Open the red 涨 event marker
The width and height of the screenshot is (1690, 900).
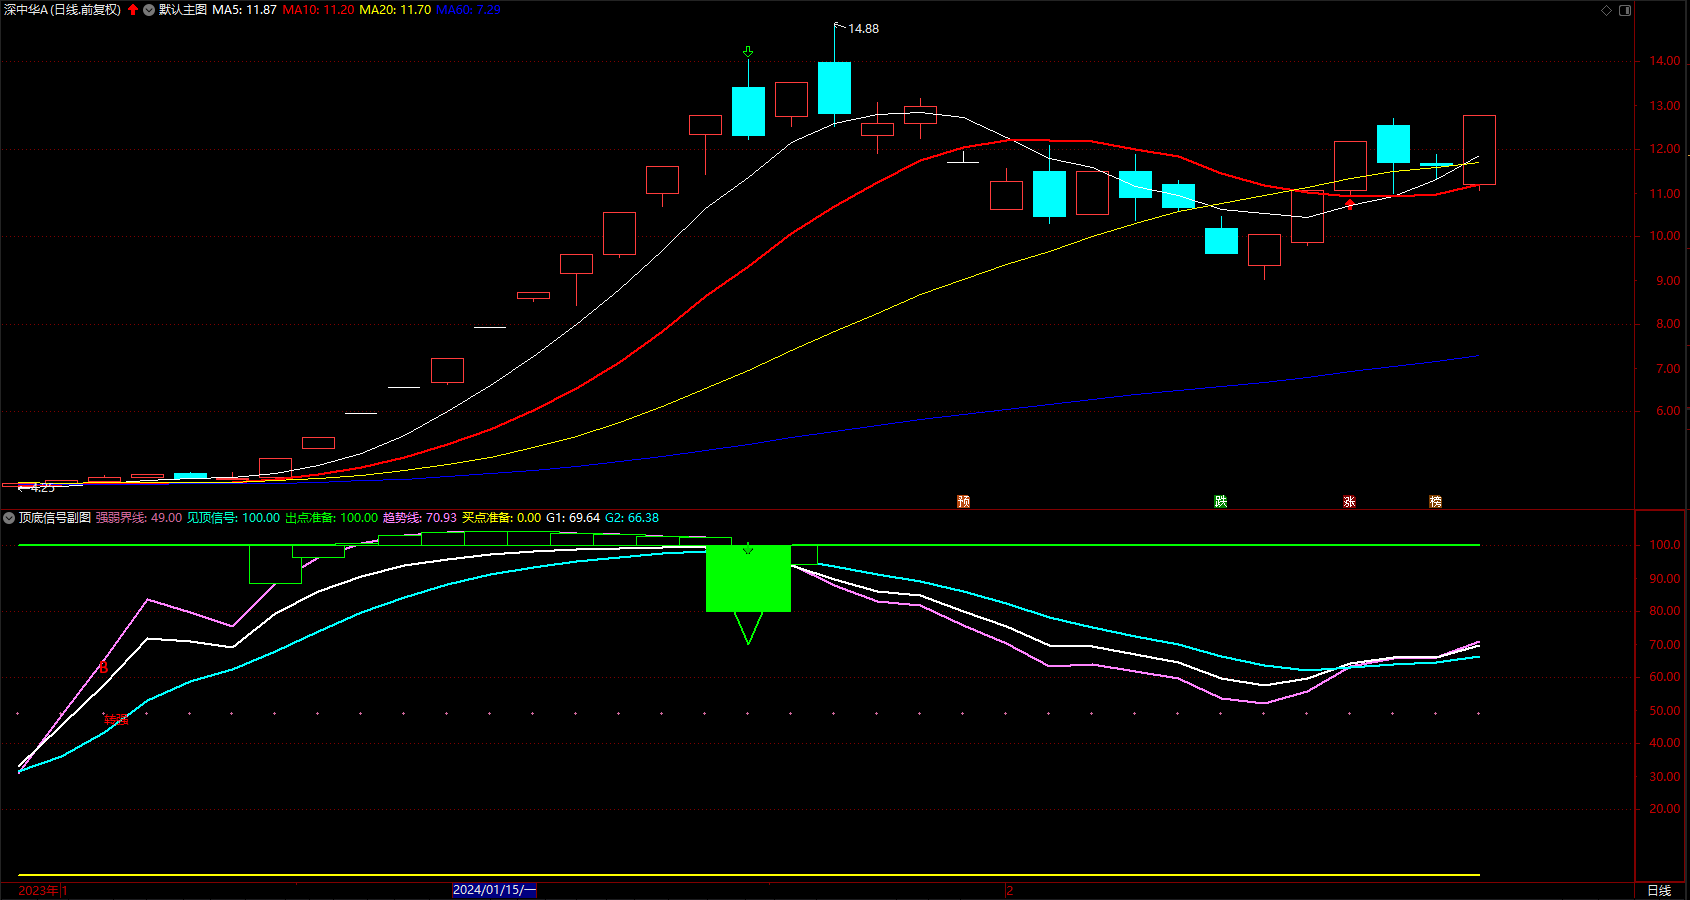[x=1349, y=501]
